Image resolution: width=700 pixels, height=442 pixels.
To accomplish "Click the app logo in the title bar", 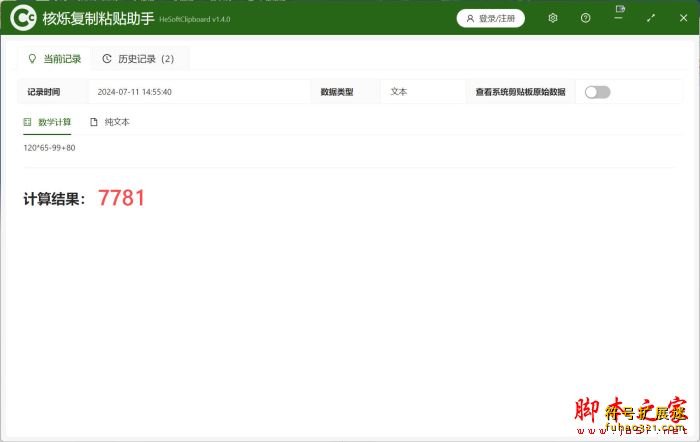I will pos(23,17).
